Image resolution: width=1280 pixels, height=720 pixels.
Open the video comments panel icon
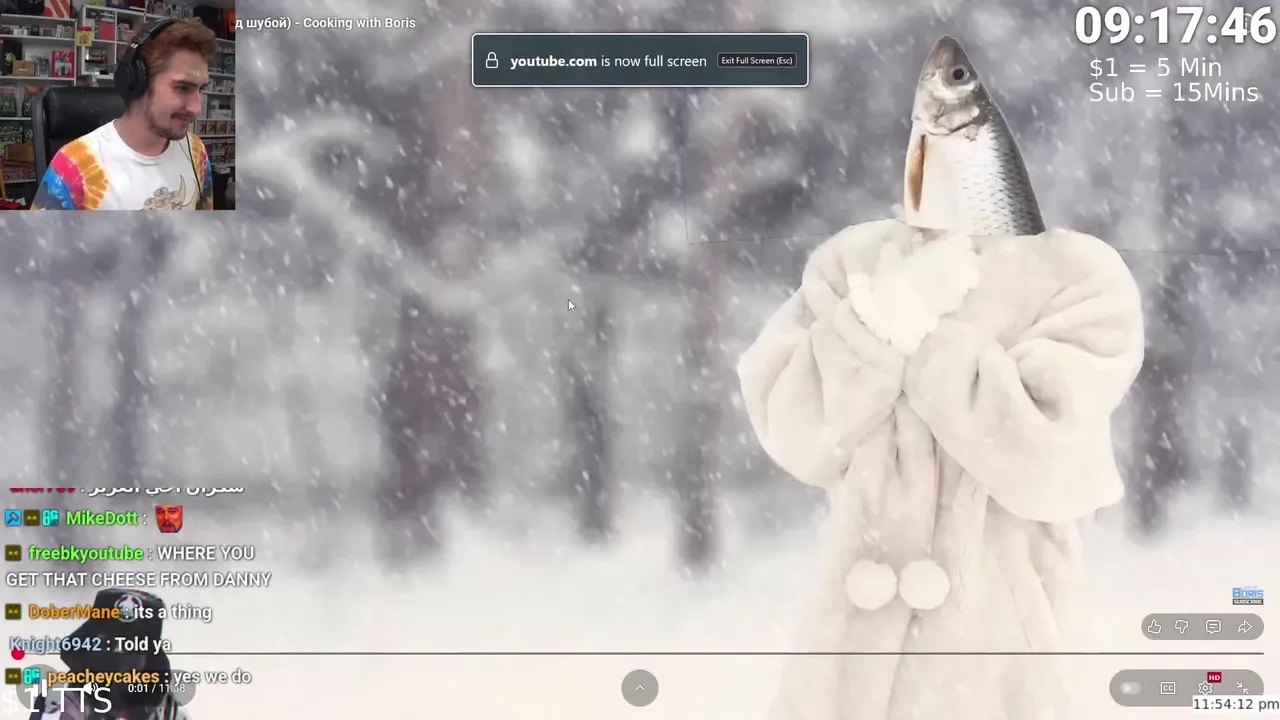1213,627
